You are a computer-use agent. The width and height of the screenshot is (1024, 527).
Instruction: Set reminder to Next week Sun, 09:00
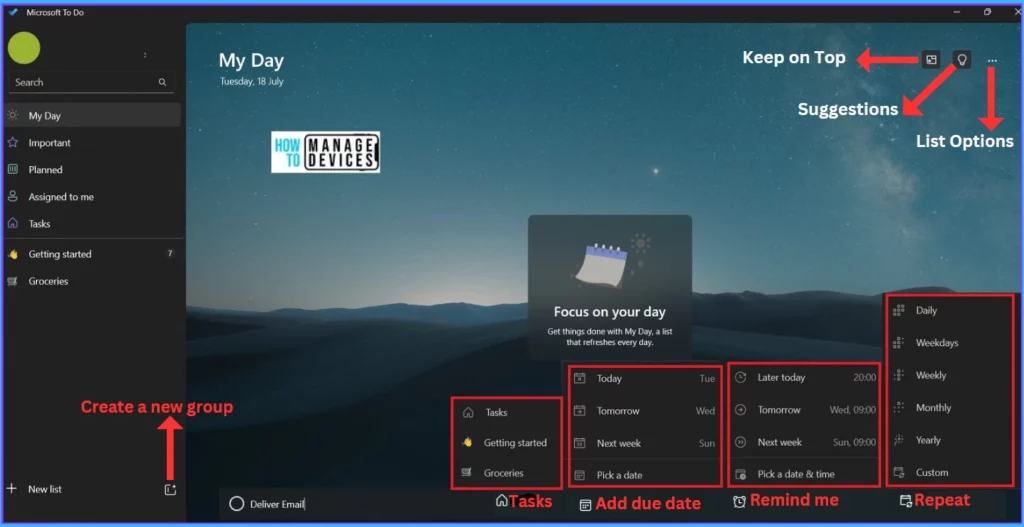click(x=805, y=442)
